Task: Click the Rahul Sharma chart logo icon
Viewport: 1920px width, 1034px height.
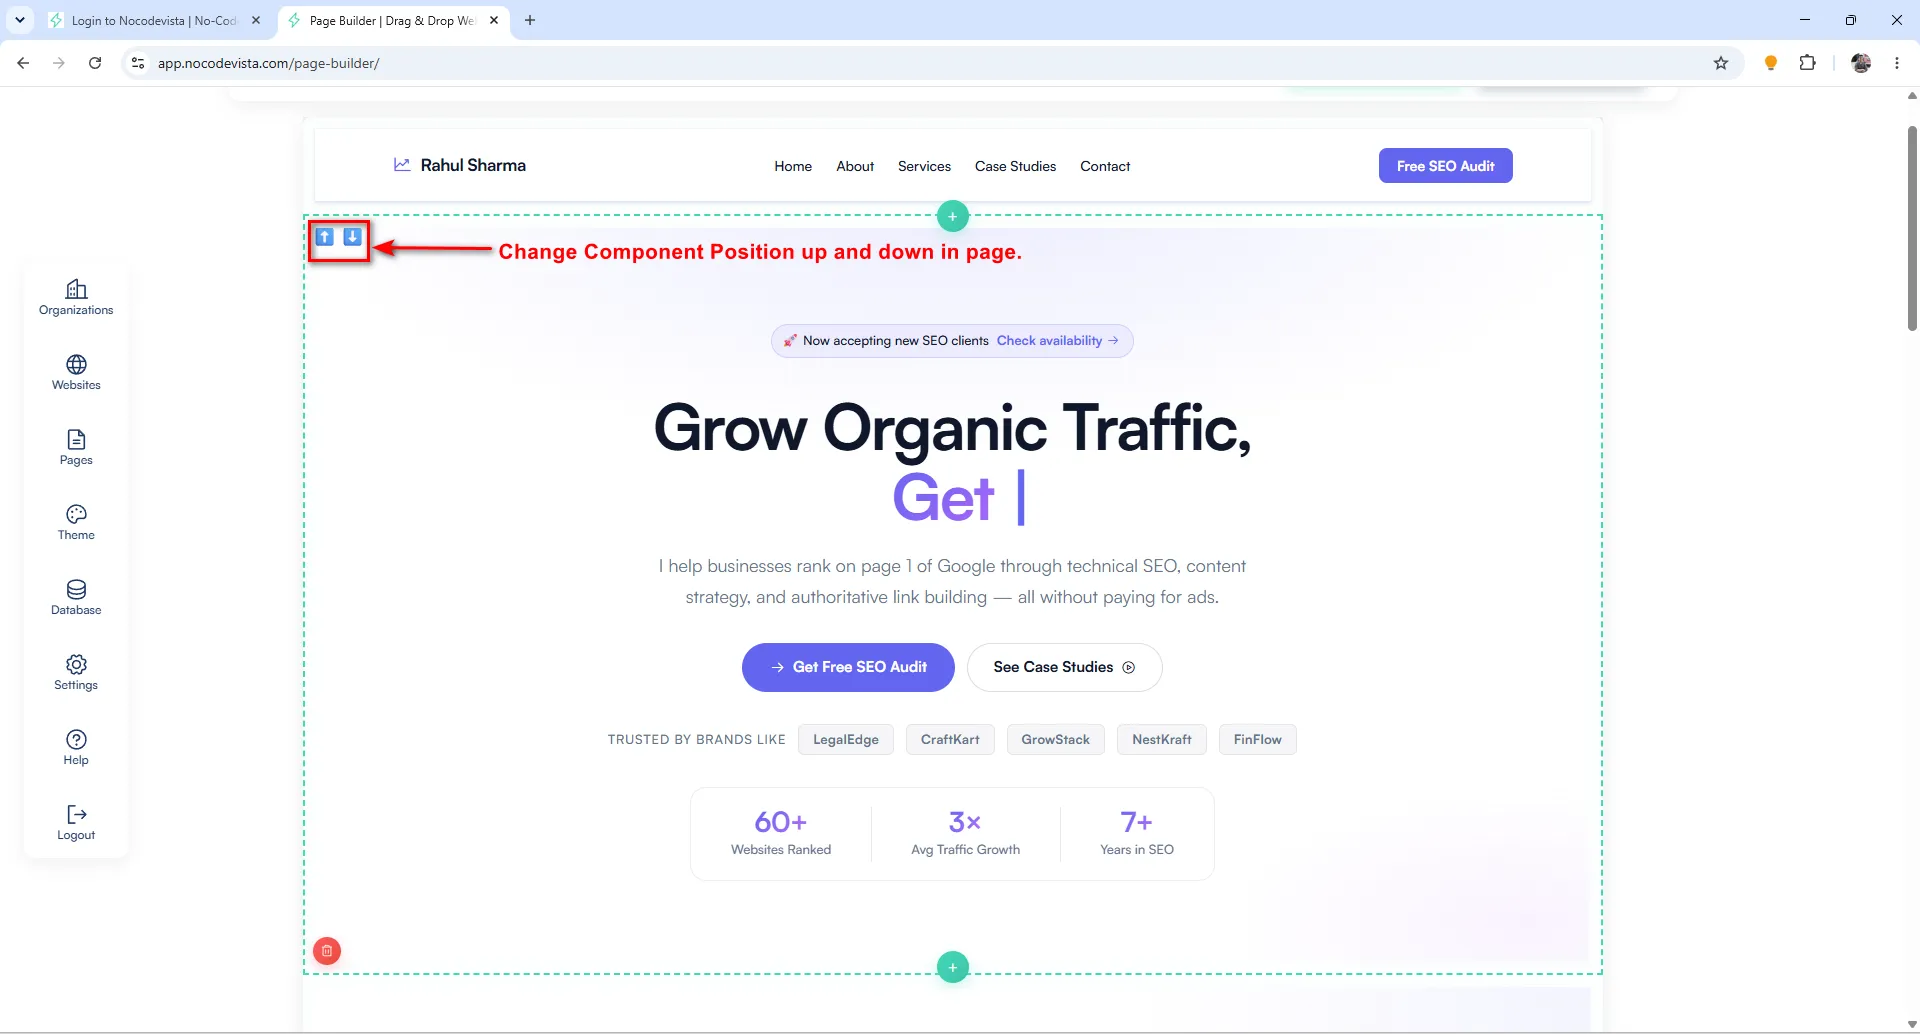Action: 402,165
